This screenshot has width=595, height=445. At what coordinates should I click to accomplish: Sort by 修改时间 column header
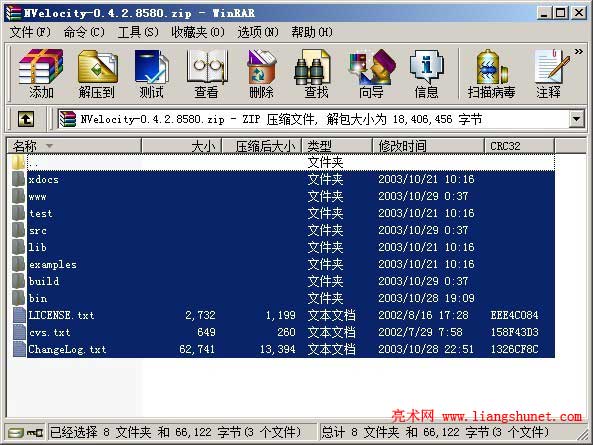pos(428,146)
